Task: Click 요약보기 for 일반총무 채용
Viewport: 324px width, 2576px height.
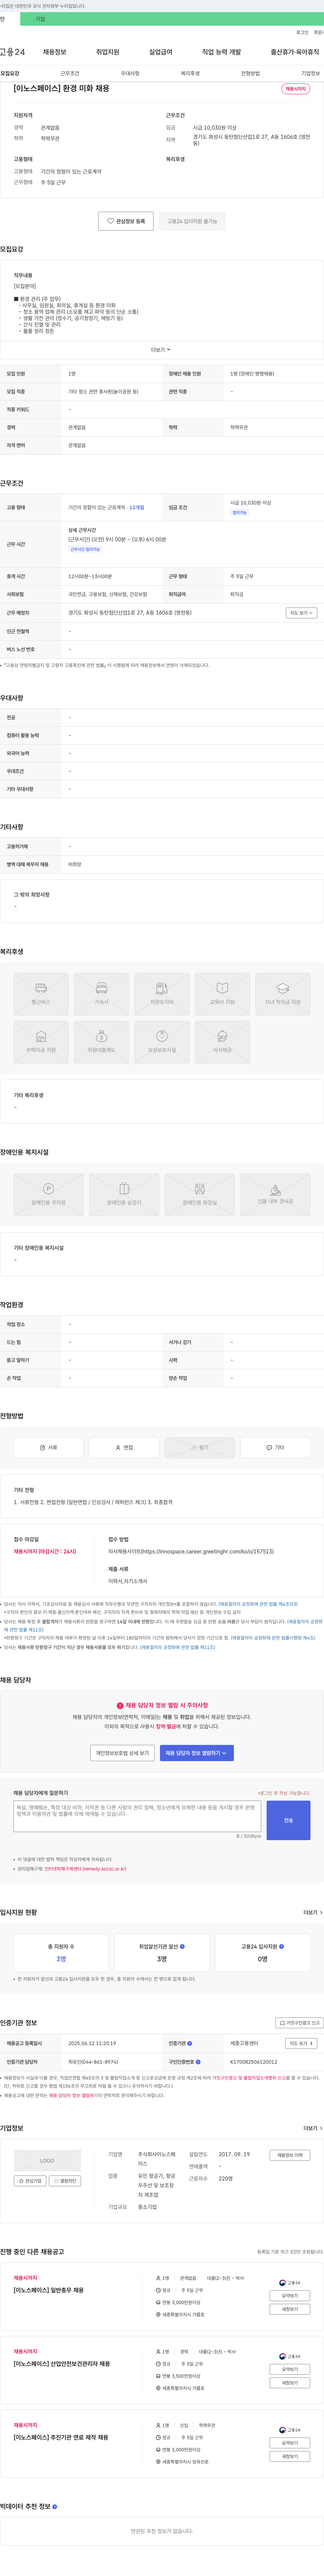Action: [x=290, y=2296]
